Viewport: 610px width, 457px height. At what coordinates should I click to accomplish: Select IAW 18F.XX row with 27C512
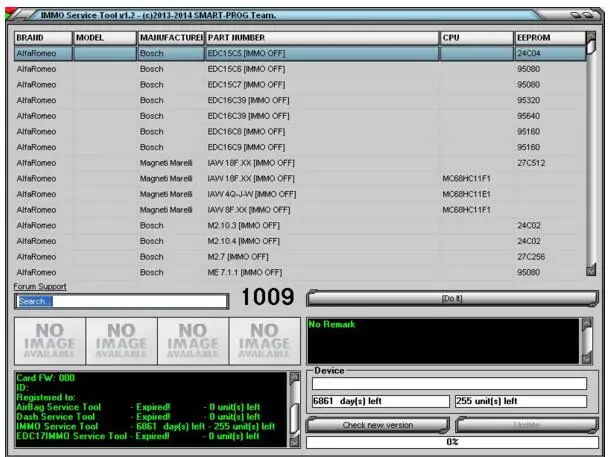click(300, 163)
